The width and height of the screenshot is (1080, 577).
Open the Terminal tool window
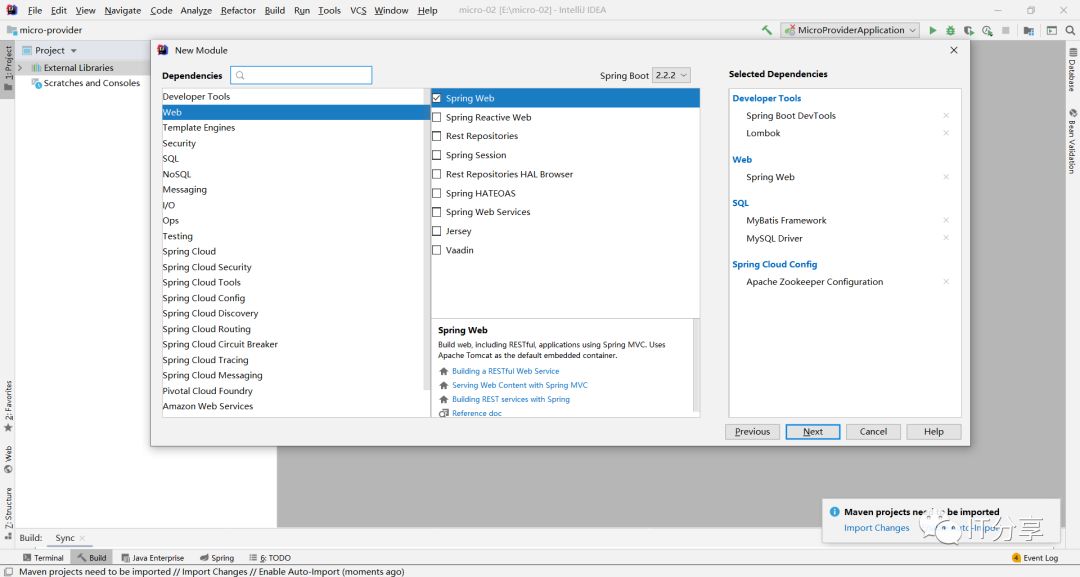43,558
